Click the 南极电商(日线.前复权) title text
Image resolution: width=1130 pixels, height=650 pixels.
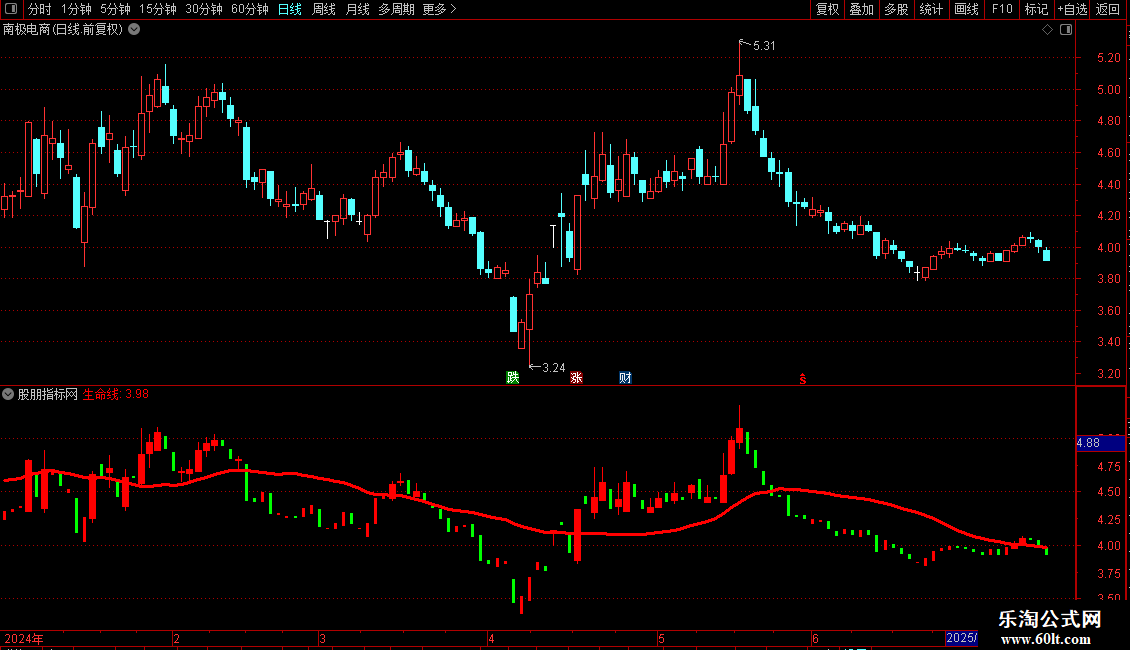point(63,30)
